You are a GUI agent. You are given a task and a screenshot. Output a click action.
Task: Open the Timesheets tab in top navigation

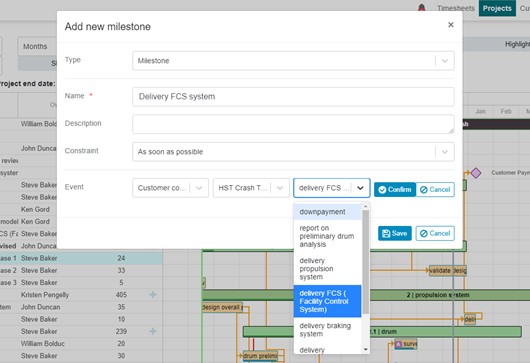(x=456, y=8)
